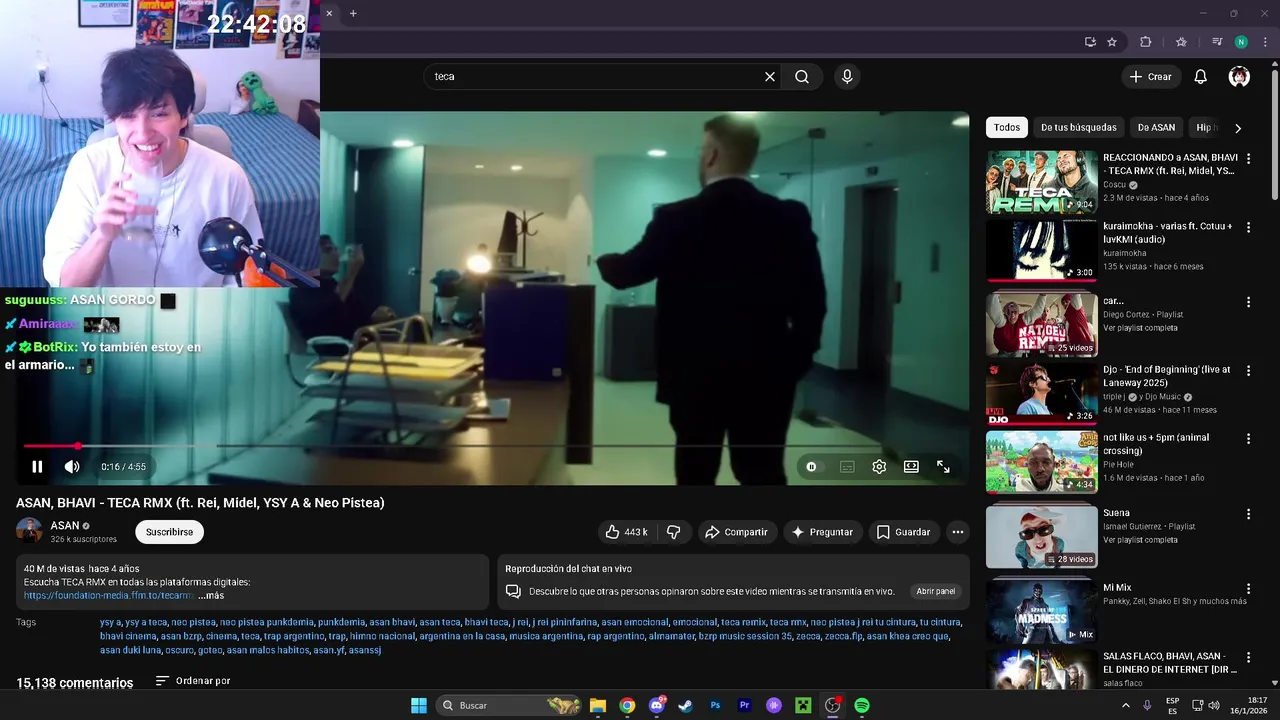Screen dimensions: 1280x720
Task: Pause the video with the pause button
Action: coord(37,467)
